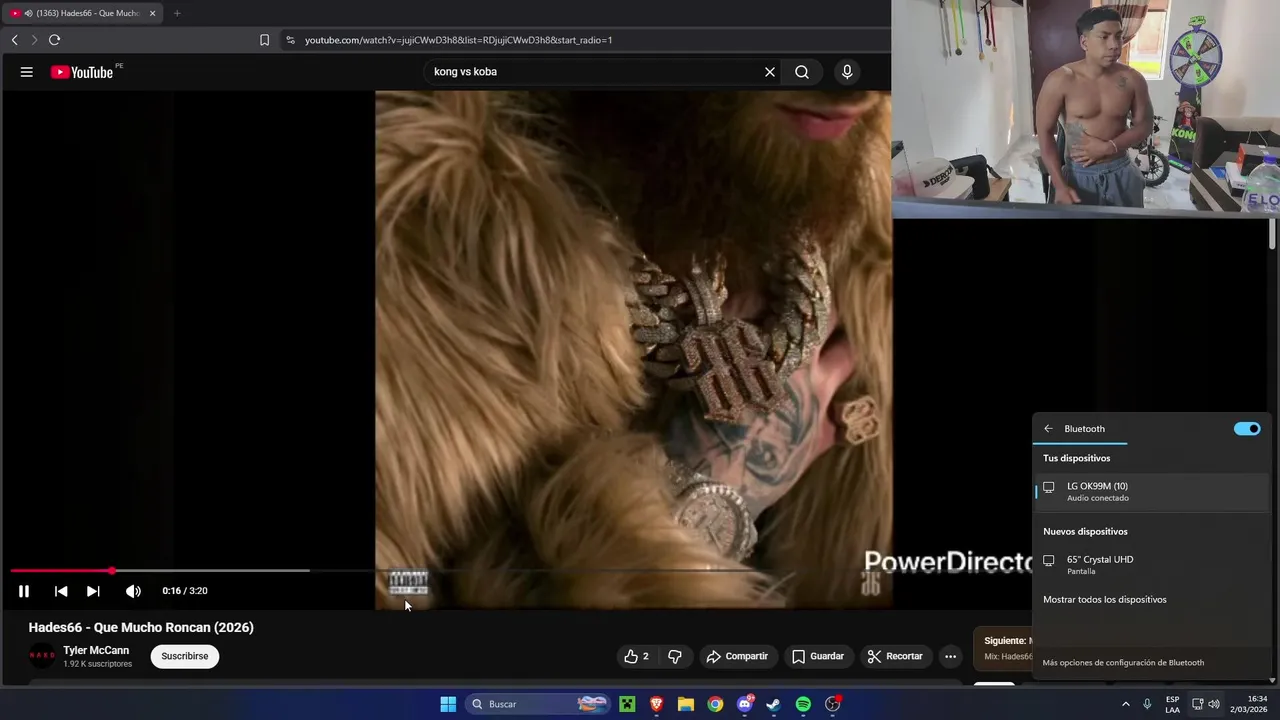Click the YouTube URL in address bar
The image size is (1280, 720).
pos(458,40)
